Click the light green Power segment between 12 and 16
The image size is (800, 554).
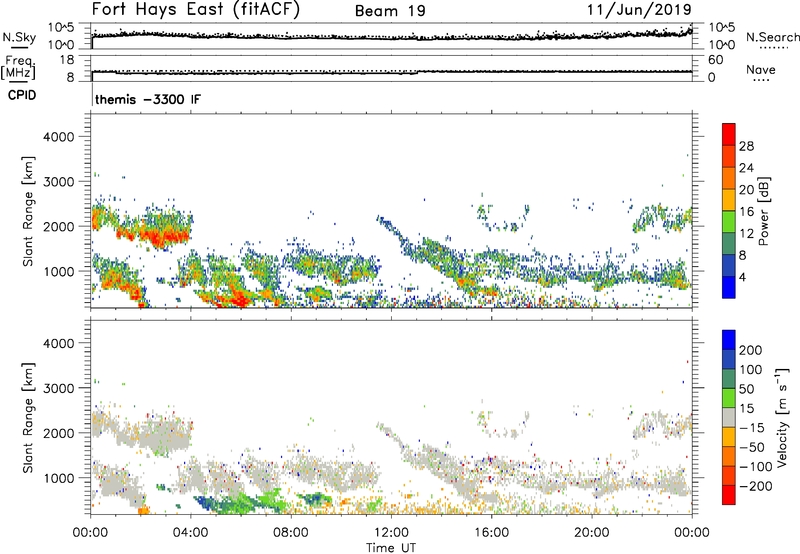pos(729,222)
